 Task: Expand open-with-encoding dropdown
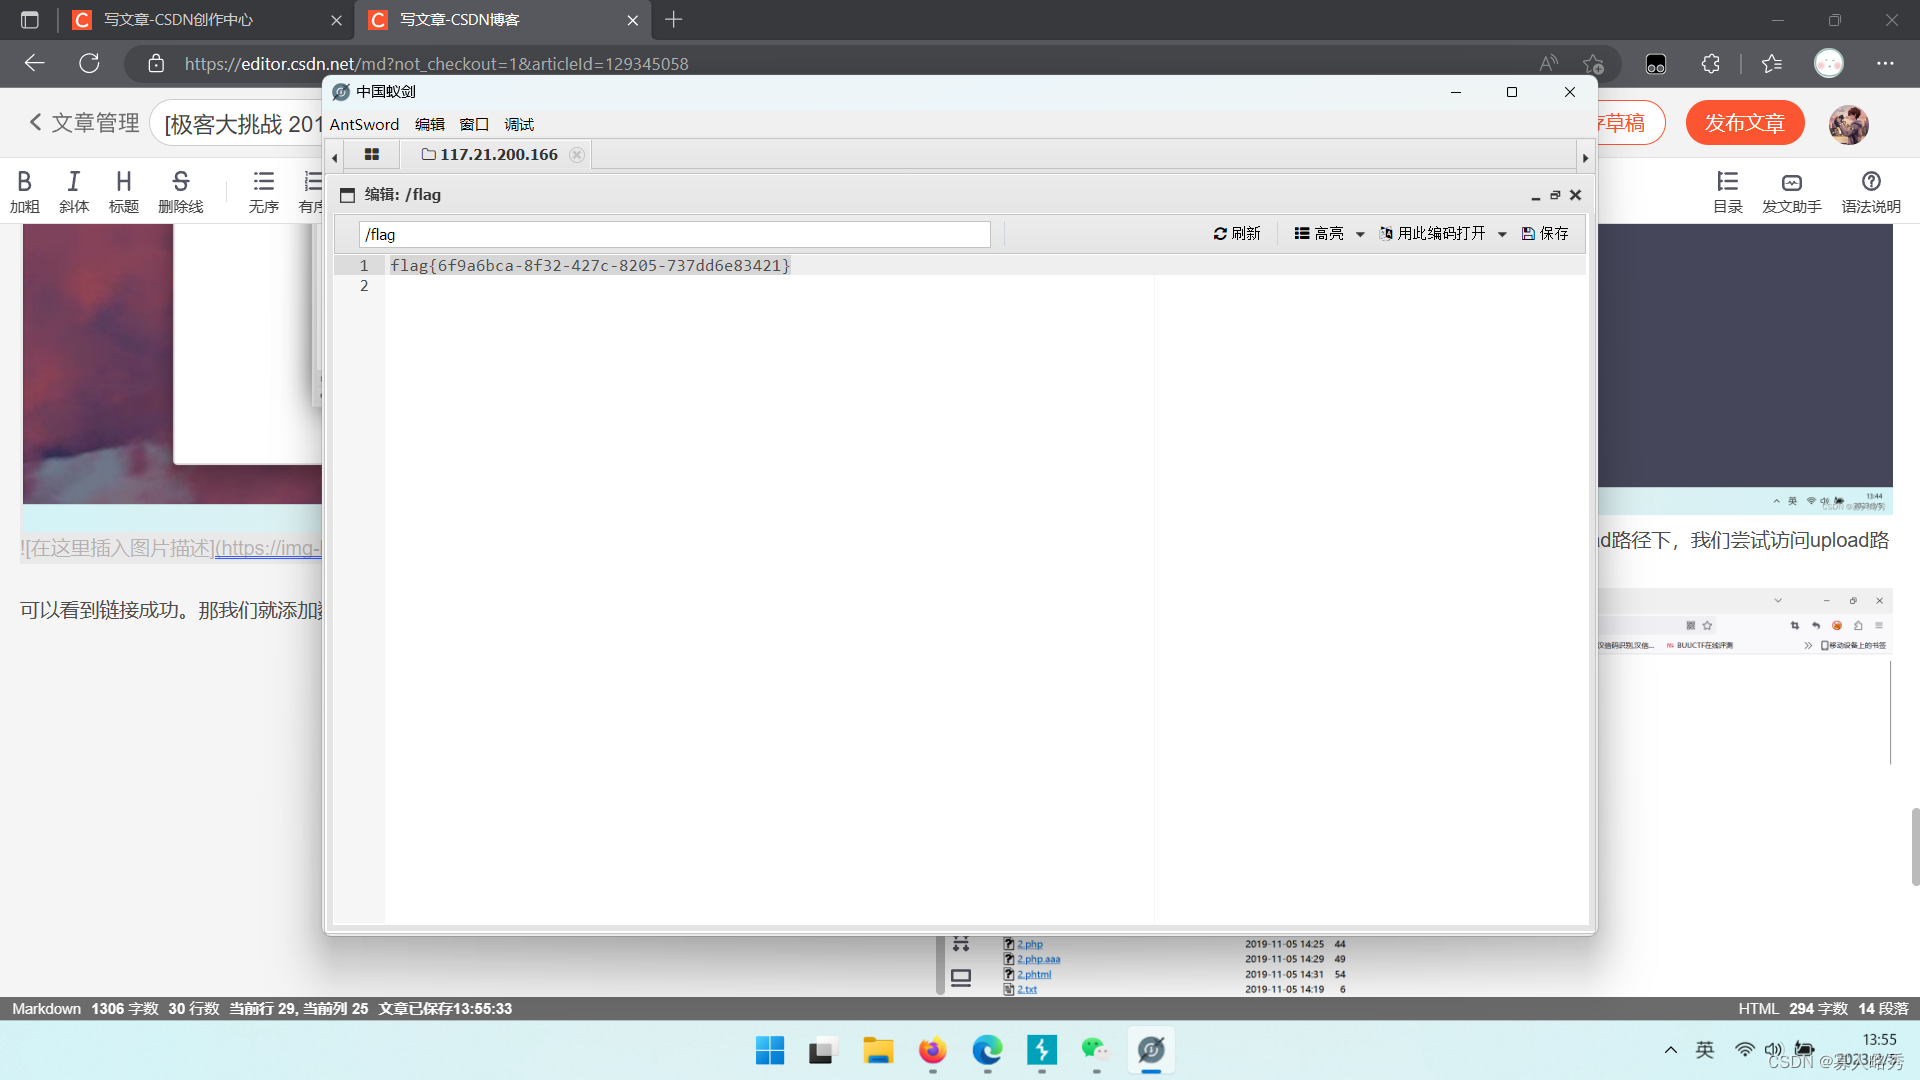click(1502, 234)
